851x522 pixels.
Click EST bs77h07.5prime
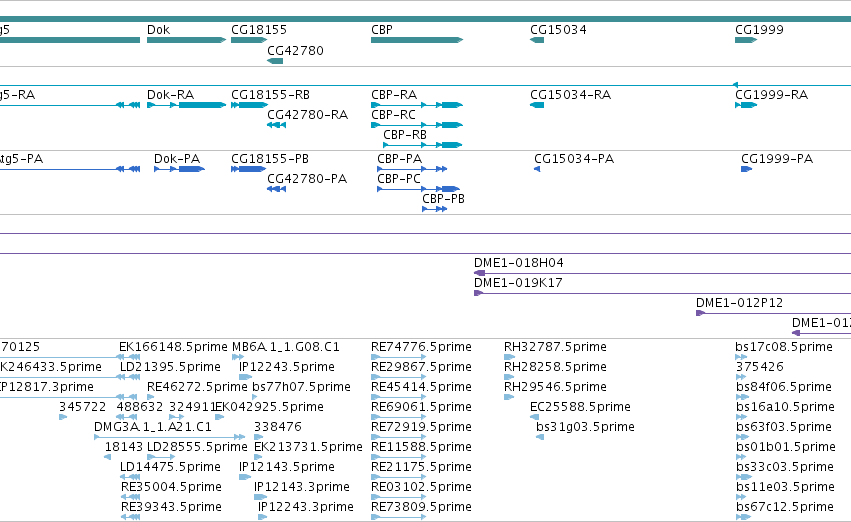point(301,387)
